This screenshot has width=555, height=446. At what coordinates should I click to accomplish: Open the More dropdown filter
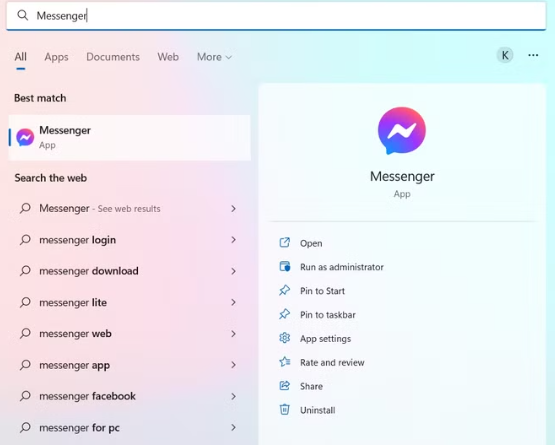214,57
